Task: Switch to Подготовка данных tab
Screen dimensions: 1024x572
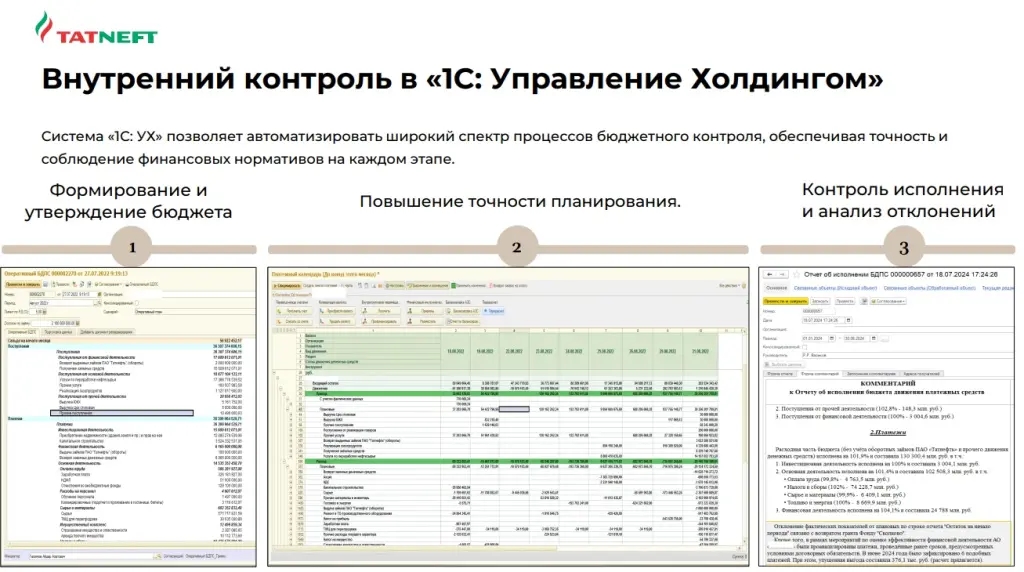Action: point(58,332)
